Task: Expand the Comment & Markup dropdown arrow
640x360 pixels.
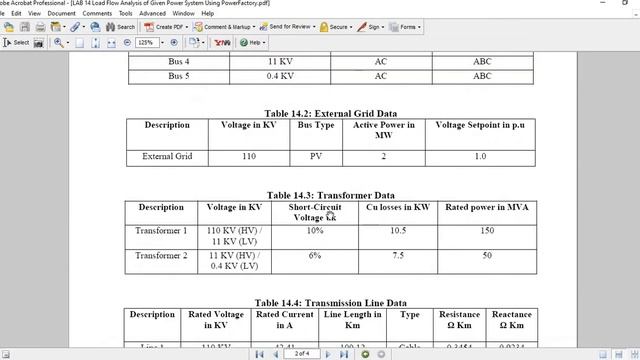Action: pyautogui.click(x=254, y=27)
